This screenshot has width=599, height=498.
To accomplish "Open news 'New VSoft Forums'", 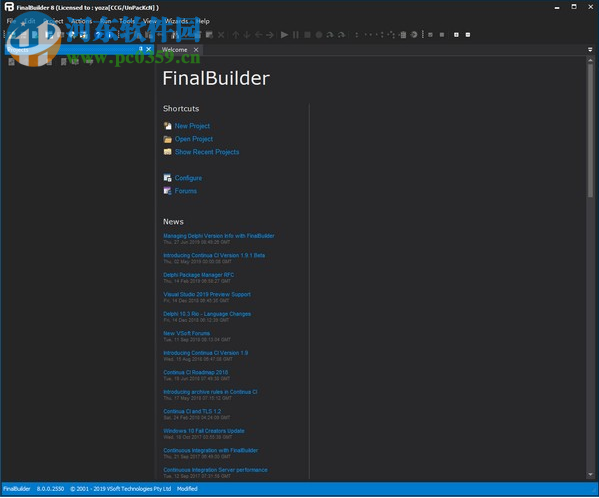I will pyautogui.click(x=186, y=333).
